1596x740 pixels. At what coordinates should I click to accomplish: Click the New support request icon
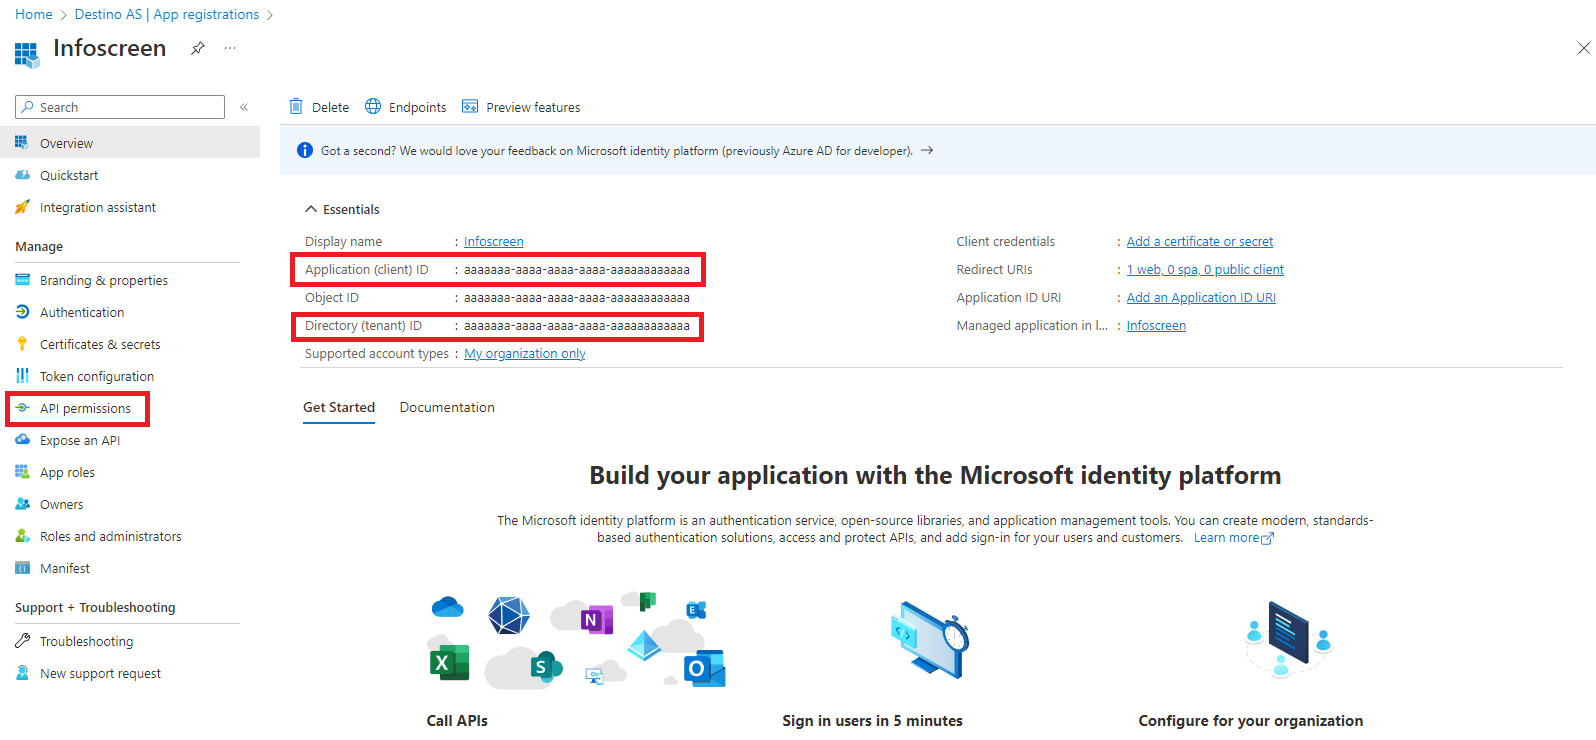pyautogui.click(x=22, y=673)
